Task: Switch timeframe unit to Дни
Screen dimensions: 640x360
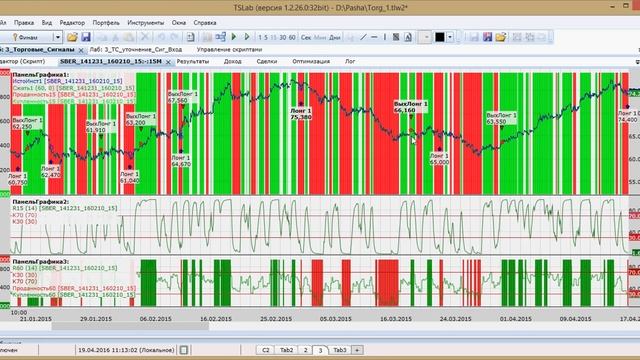Action: [x=335, y=37]
